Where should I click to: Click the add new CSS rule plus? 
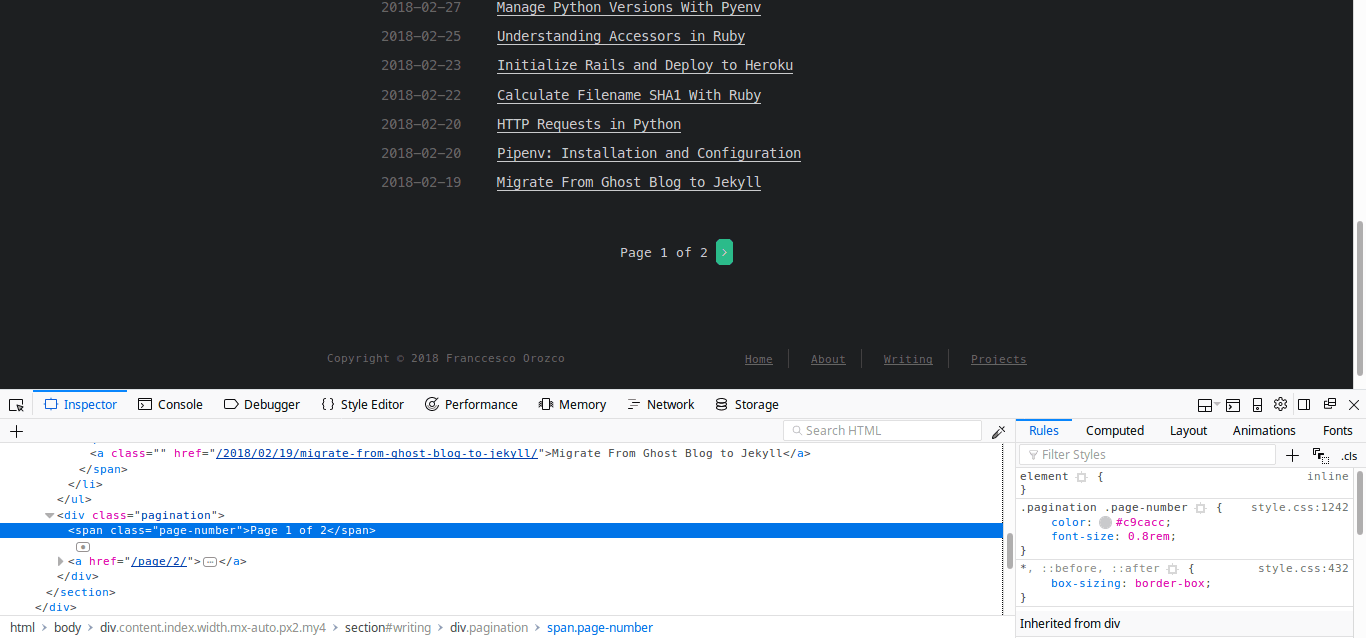click(1292, 455)
